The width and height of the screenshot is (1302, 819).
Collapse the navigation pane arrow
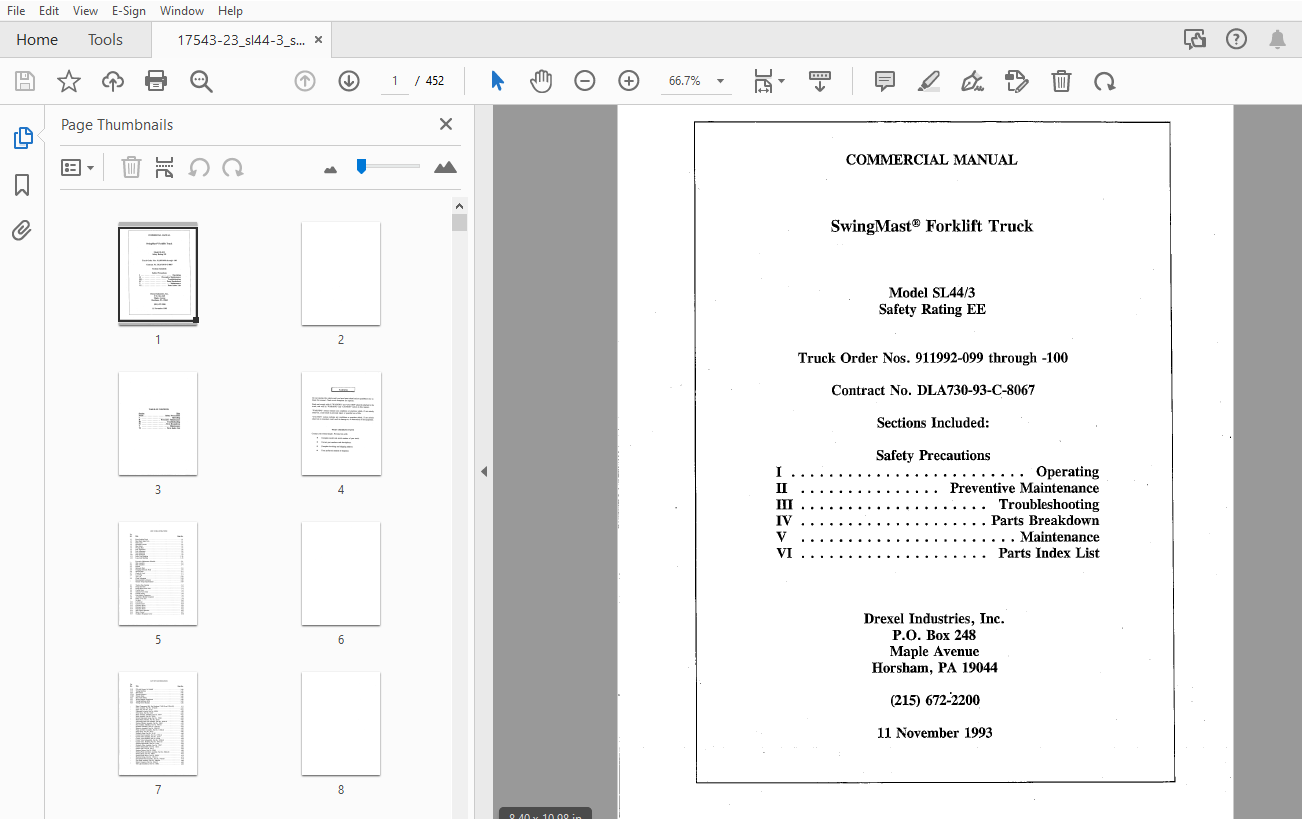click(484, 471)
